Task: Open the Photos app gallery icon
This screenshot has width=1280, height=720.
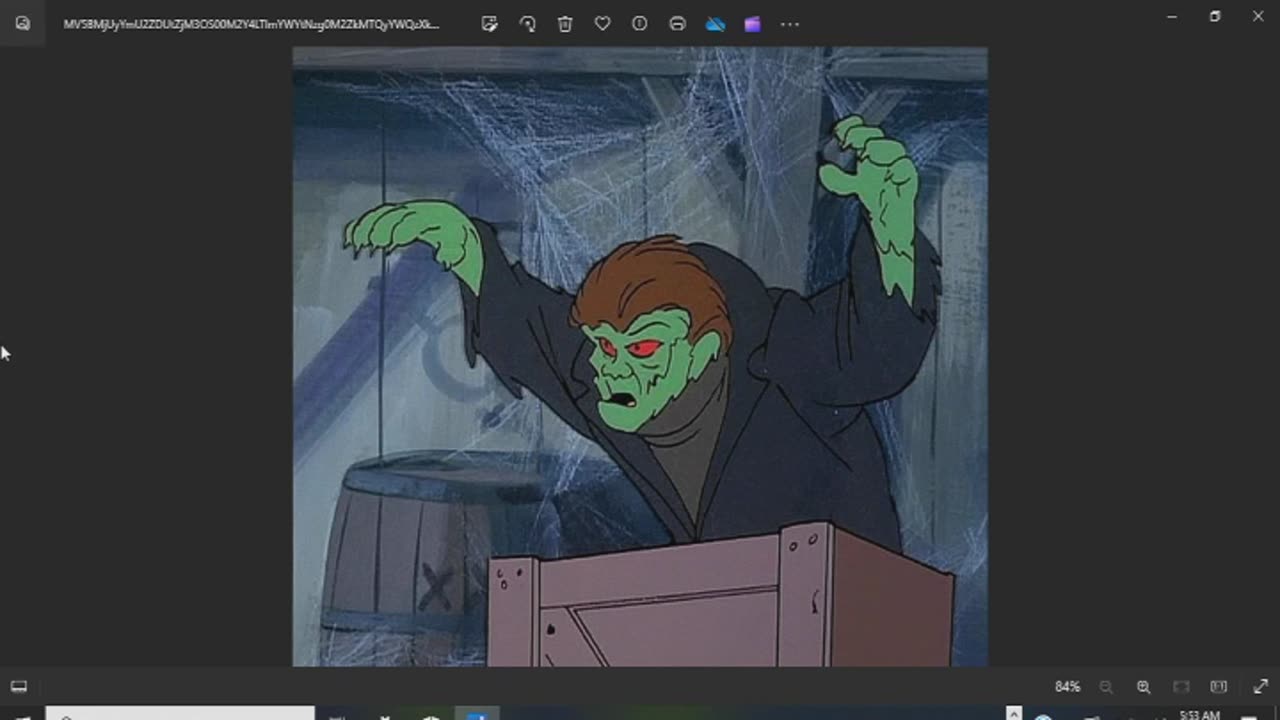Action: (22, 23)
